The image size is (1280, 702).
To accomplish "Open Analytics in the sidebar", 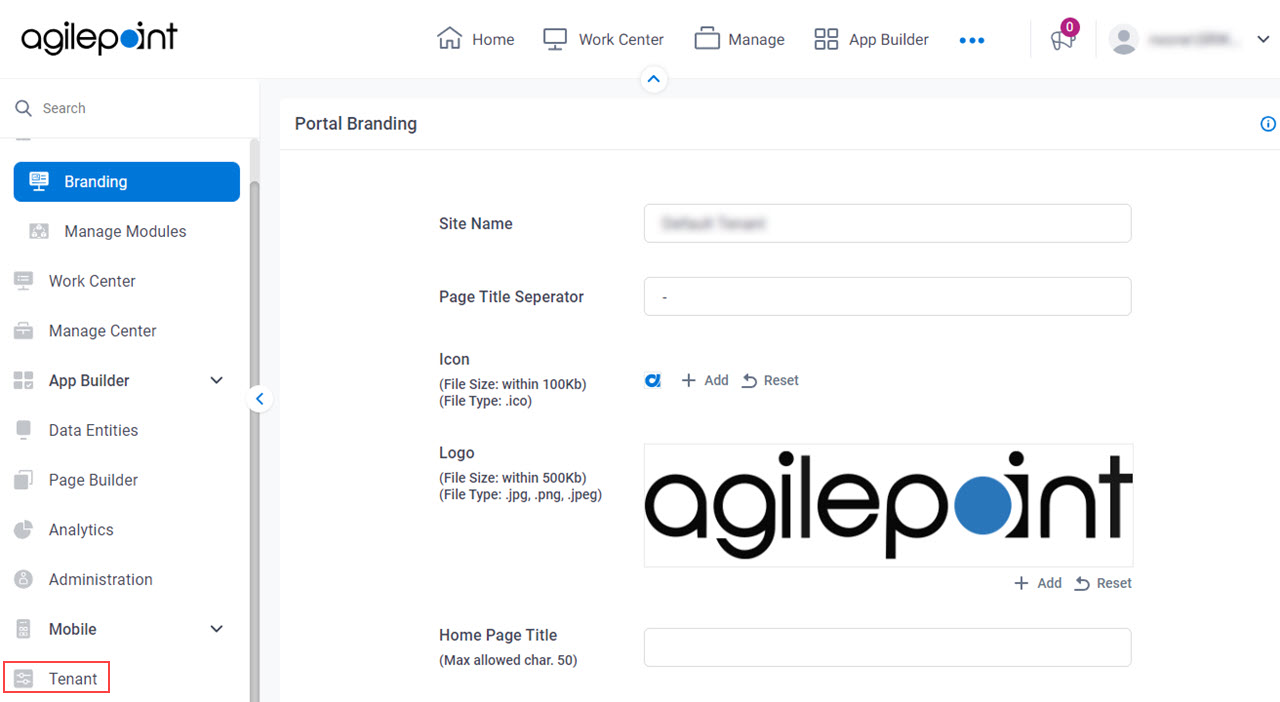I will coord(81,530).
